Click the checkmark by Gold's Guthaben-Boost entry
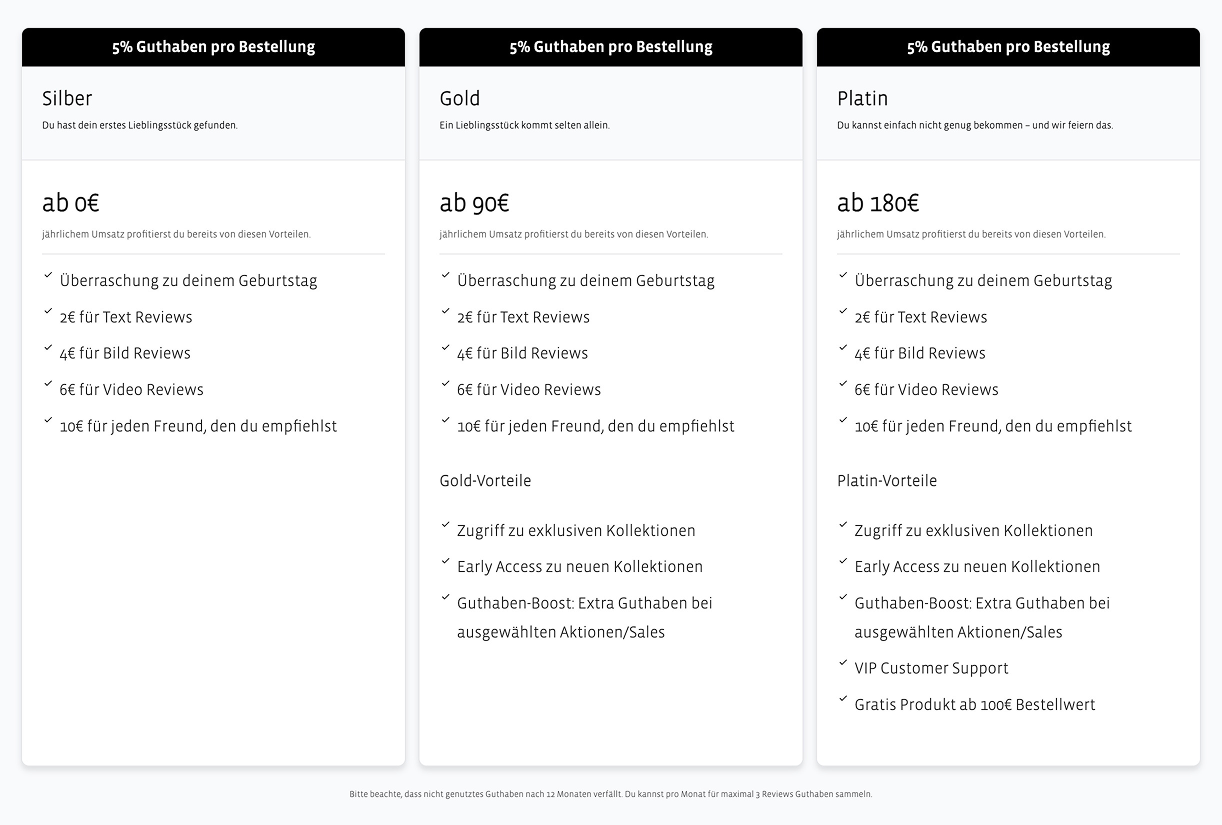The width and height of the screenshot is (1222, 825). coord(445,597)
